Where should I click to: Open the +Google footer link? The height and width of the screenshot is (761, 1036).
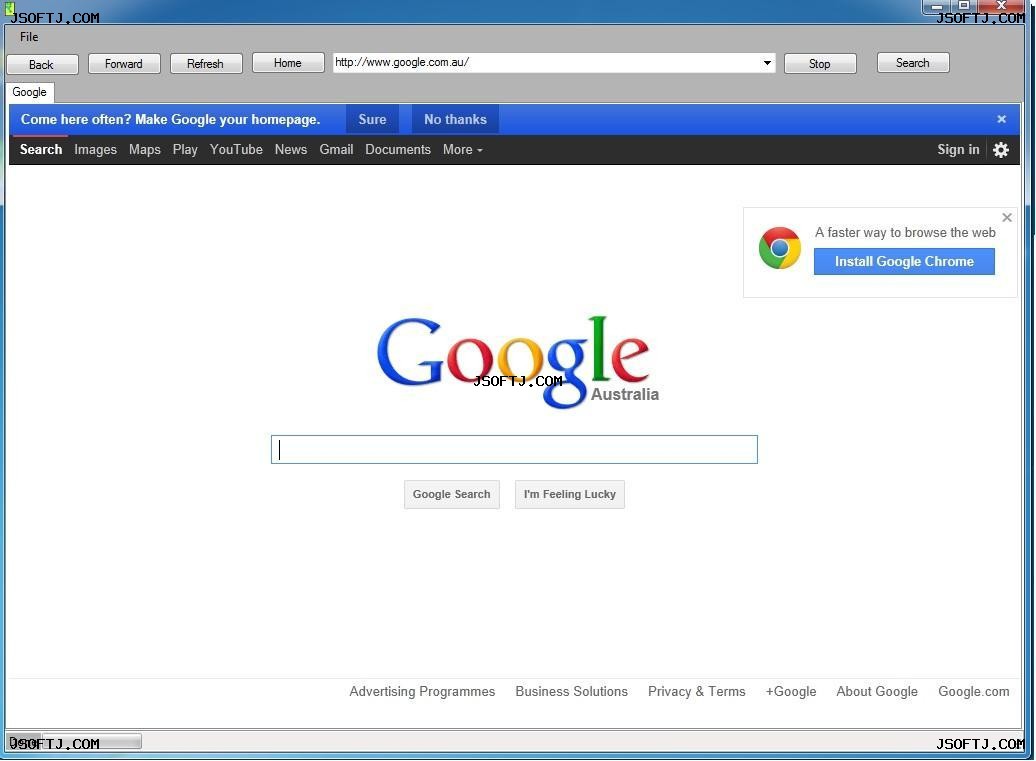click(791, 692)
